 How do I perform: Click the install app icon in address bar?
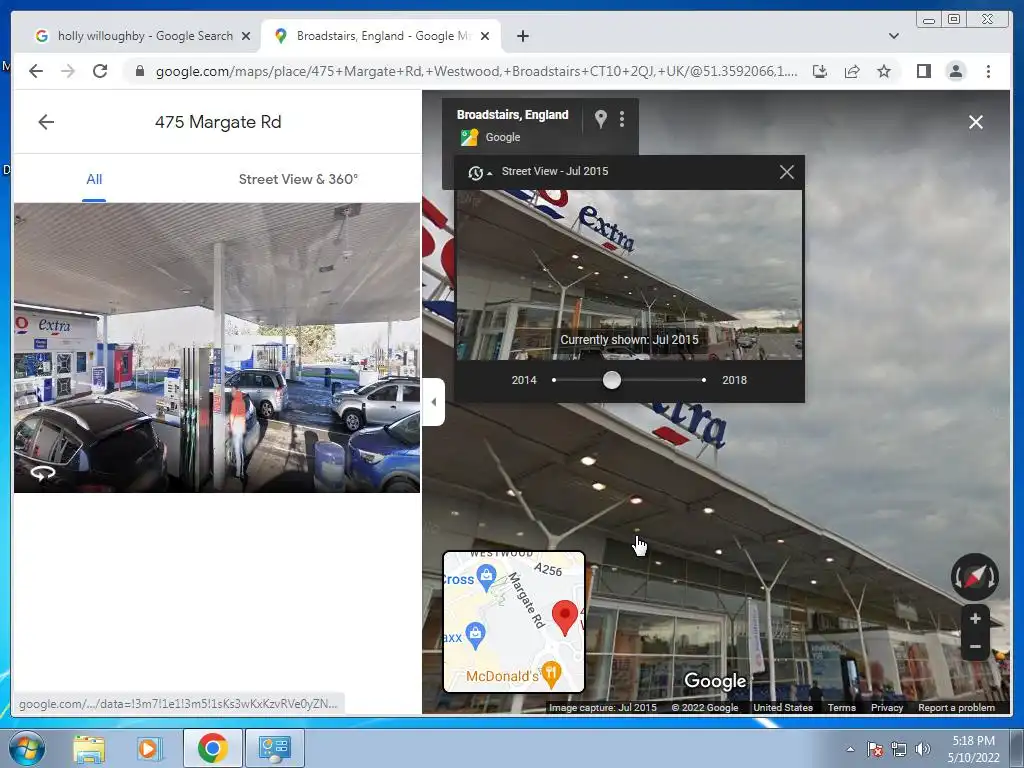pyautogui.click(x=820, y=71)
